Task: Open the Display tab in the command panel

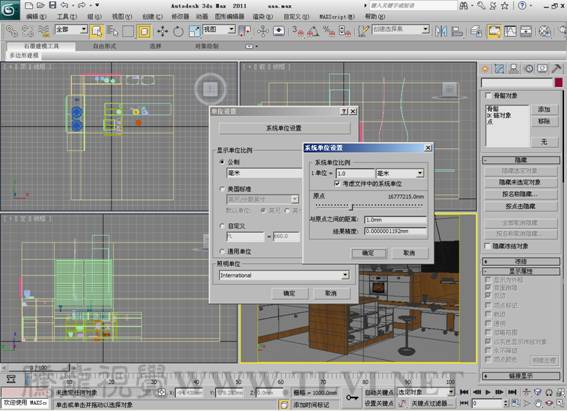Action: (x=542, y=68)
